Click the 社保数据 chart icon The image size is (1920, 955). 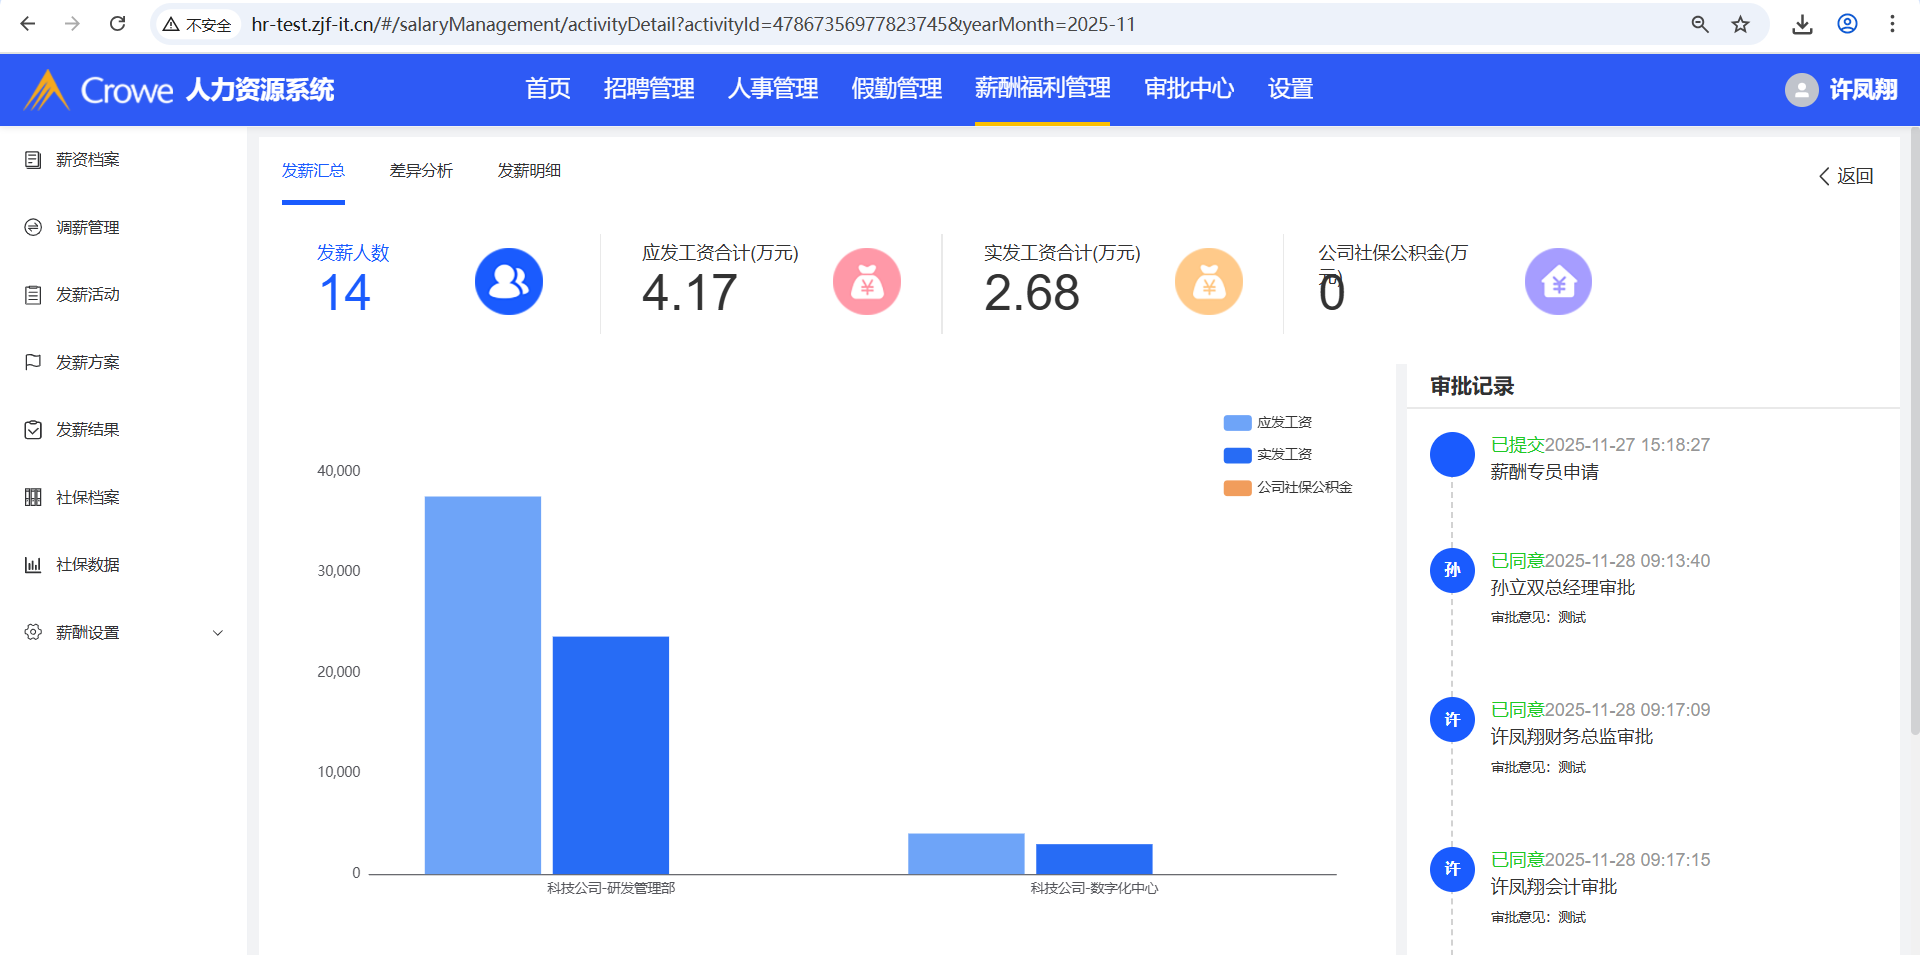[x=33, y=565]
